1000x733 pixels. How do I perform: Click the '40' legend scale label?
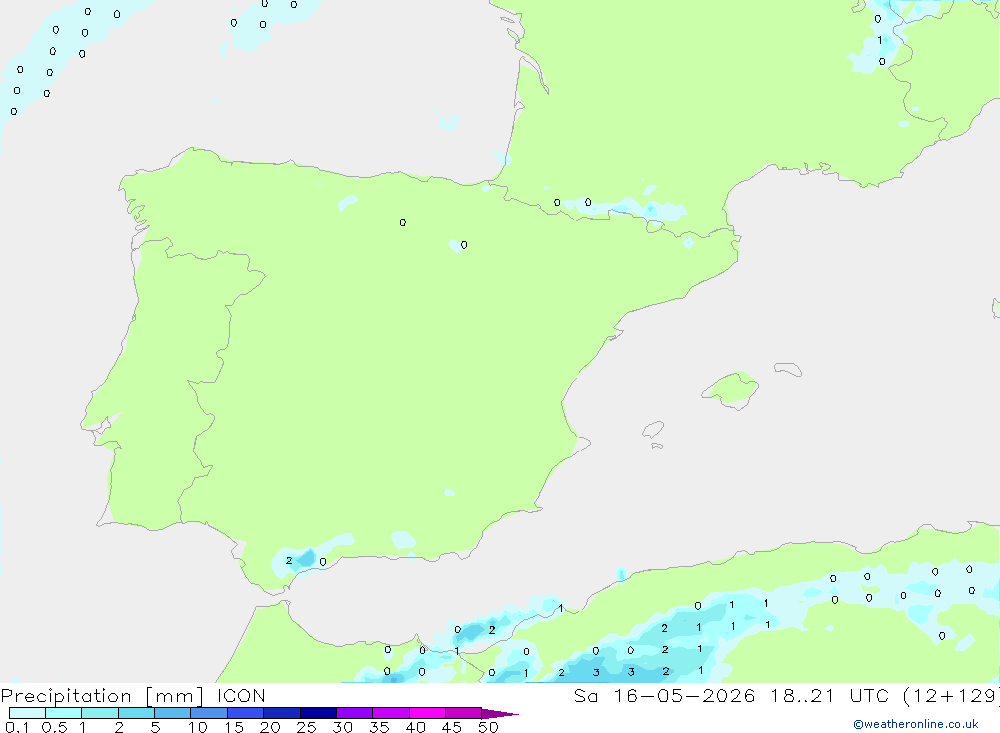pos(415,727)
